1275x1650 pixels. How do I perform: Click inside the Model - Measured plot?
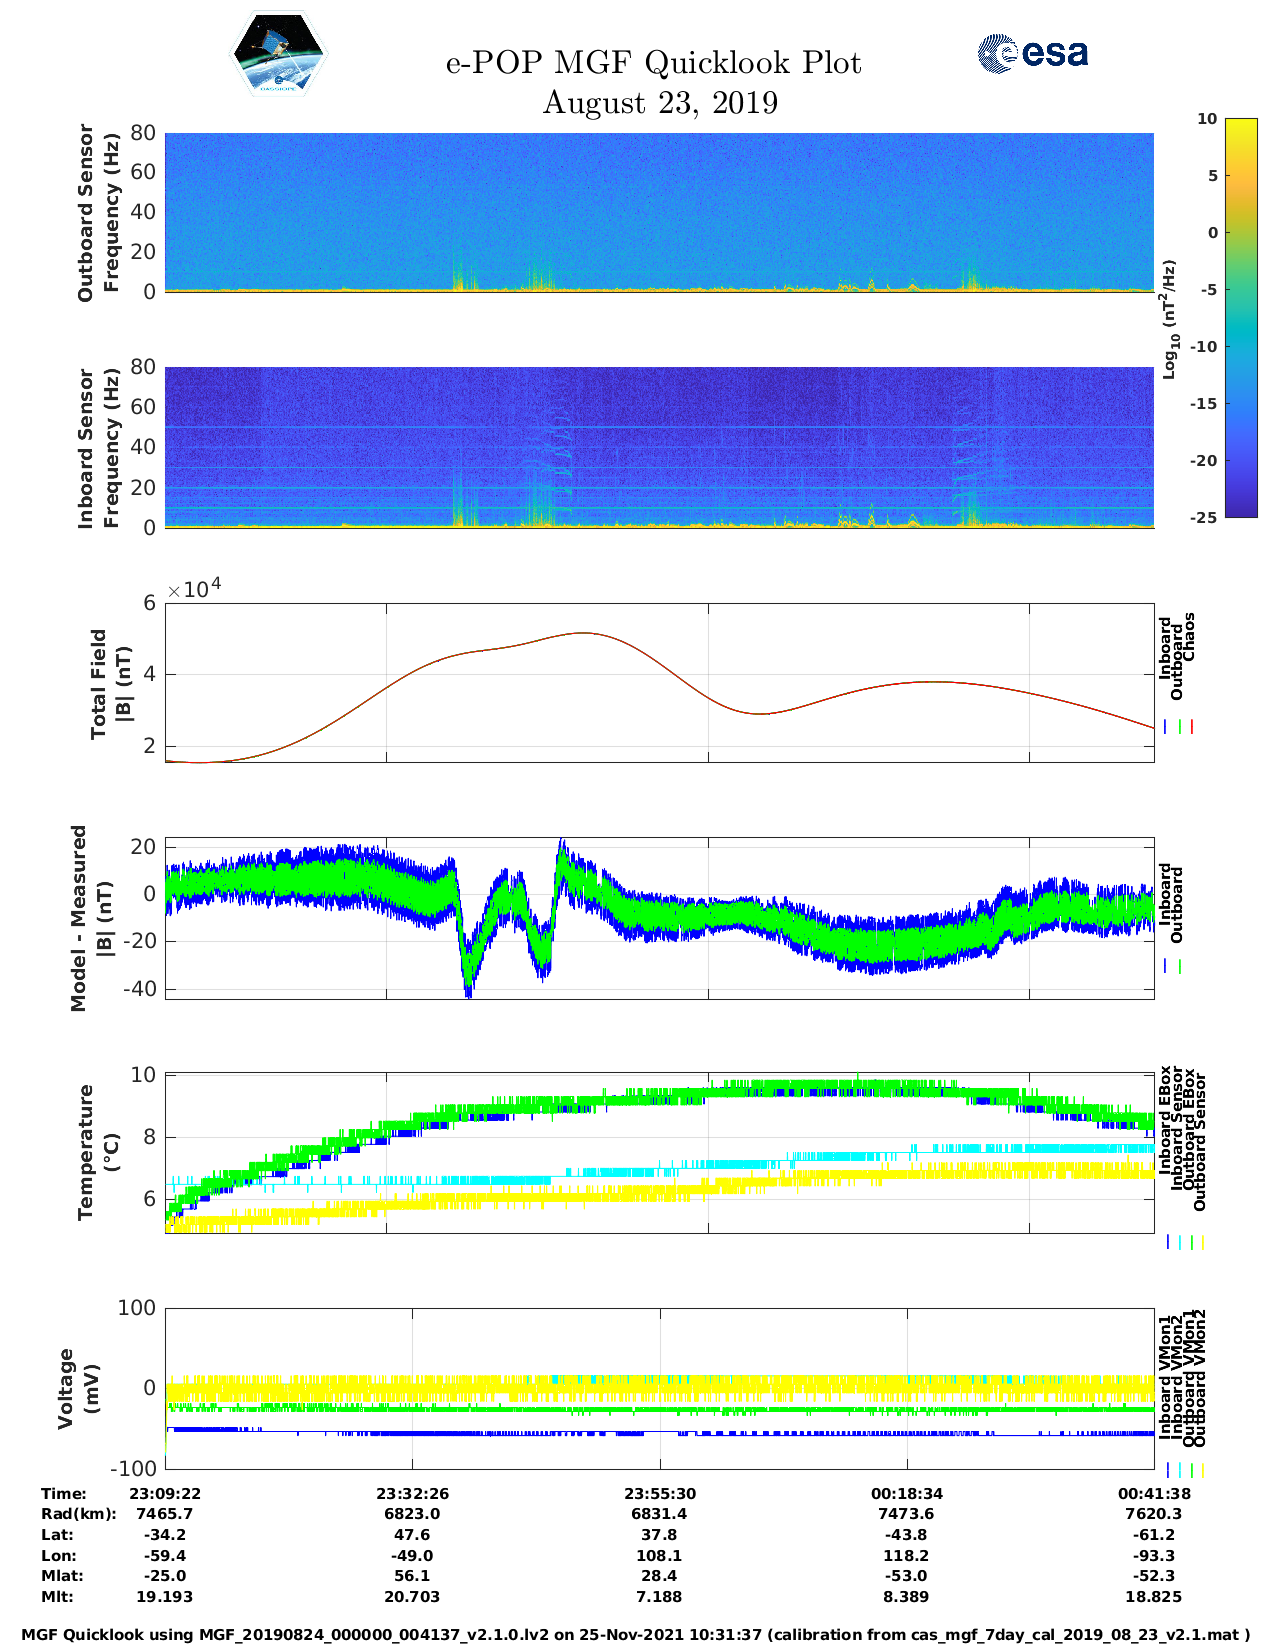pos(659,918)
